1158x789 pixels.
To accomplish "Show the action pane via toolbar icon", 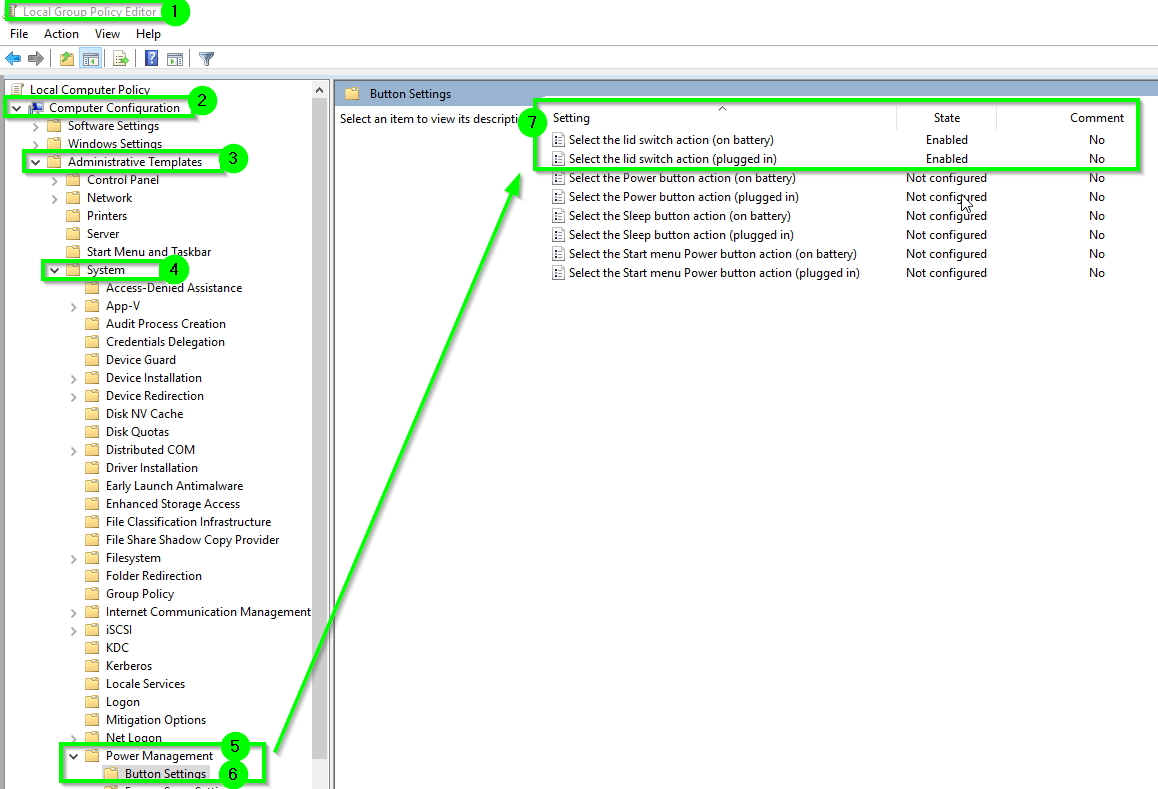I will 176,57.
